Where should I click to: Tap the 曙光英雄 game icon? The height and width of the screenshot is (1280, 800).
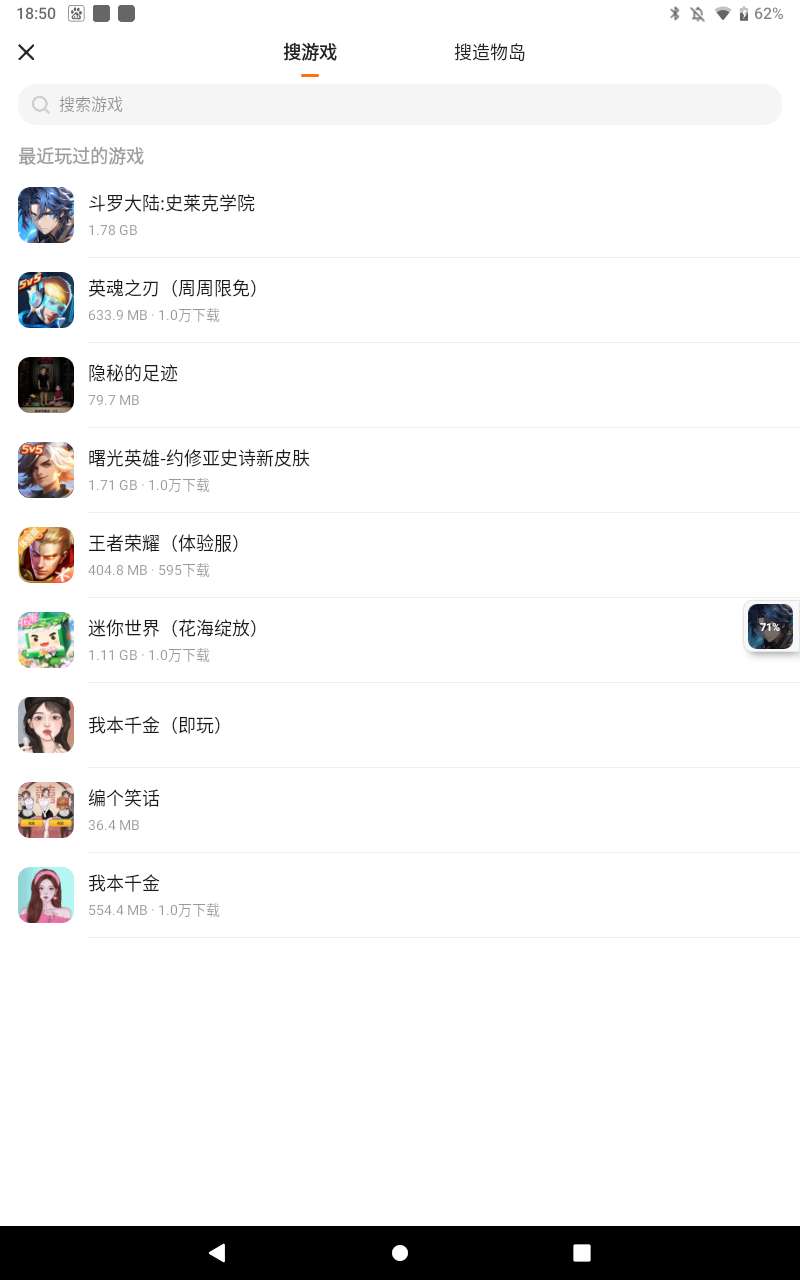pyautogui.click(x=46, y=470)
